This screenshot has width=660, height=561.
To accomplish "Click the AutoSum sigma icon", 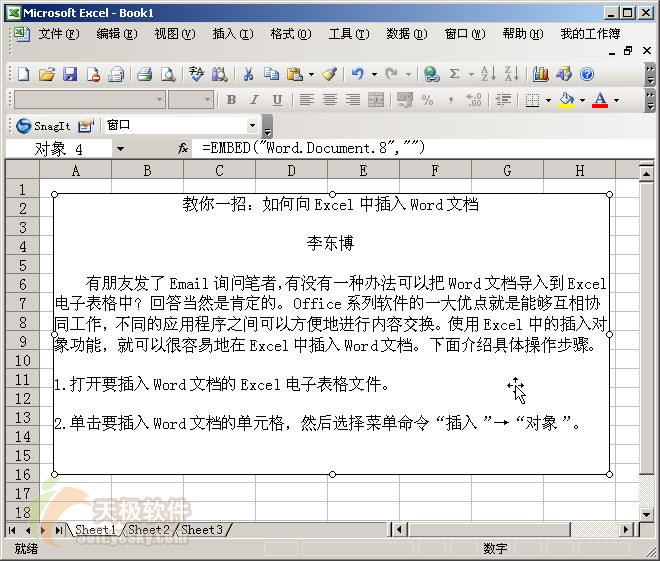I will (x=454, y=74).
